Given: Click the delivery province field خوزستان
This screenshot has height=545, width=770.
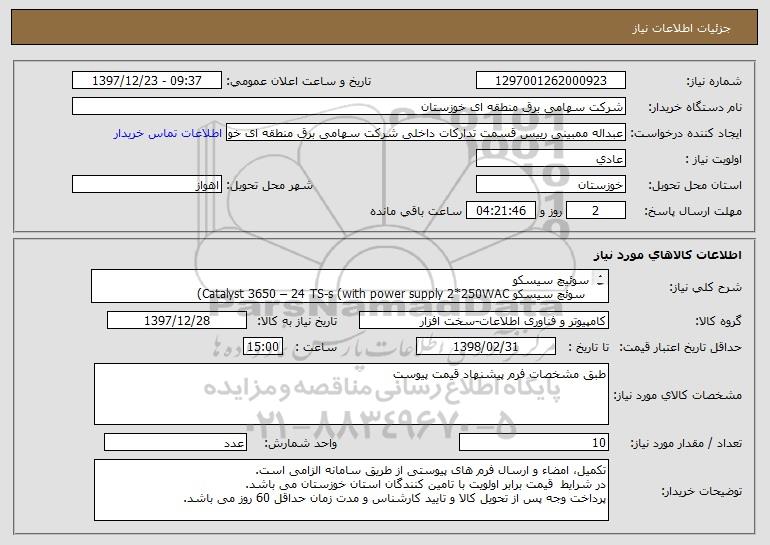Looking at the screenshot, I should click(550, 185).
